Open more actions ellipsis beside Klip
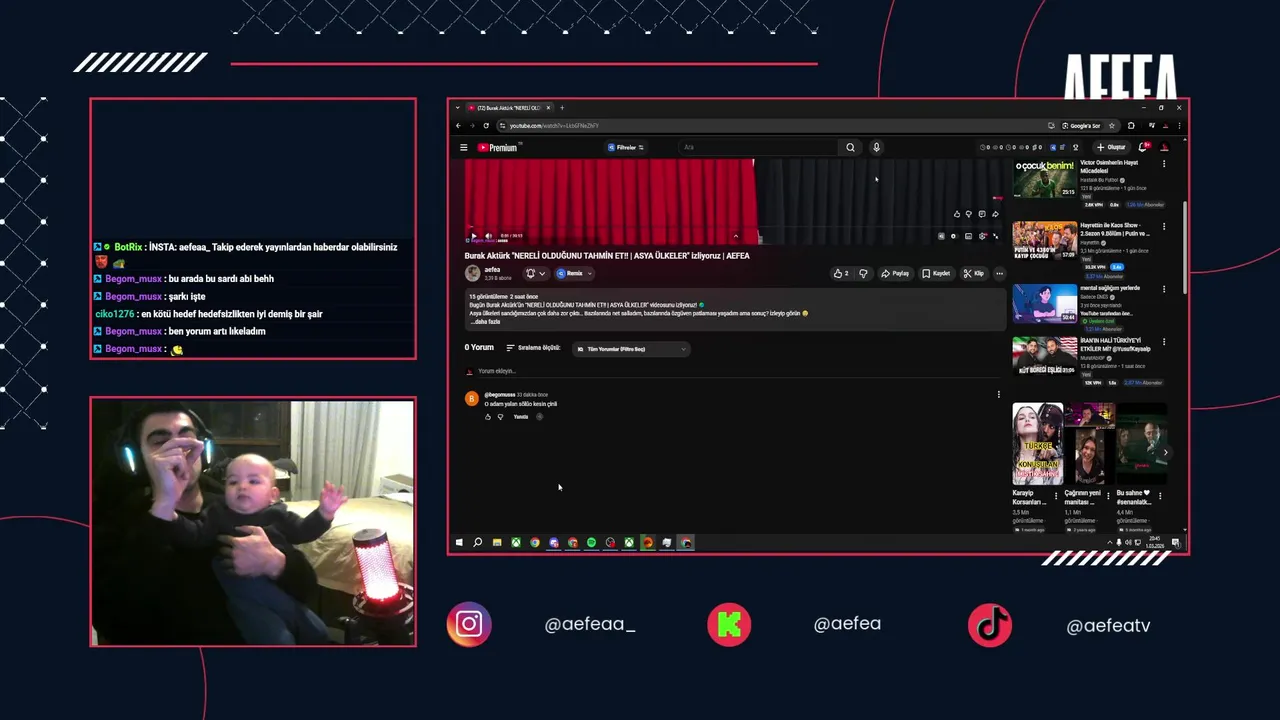The width and height of the screenshot is (1280, 720). click(x=999, y=273)
